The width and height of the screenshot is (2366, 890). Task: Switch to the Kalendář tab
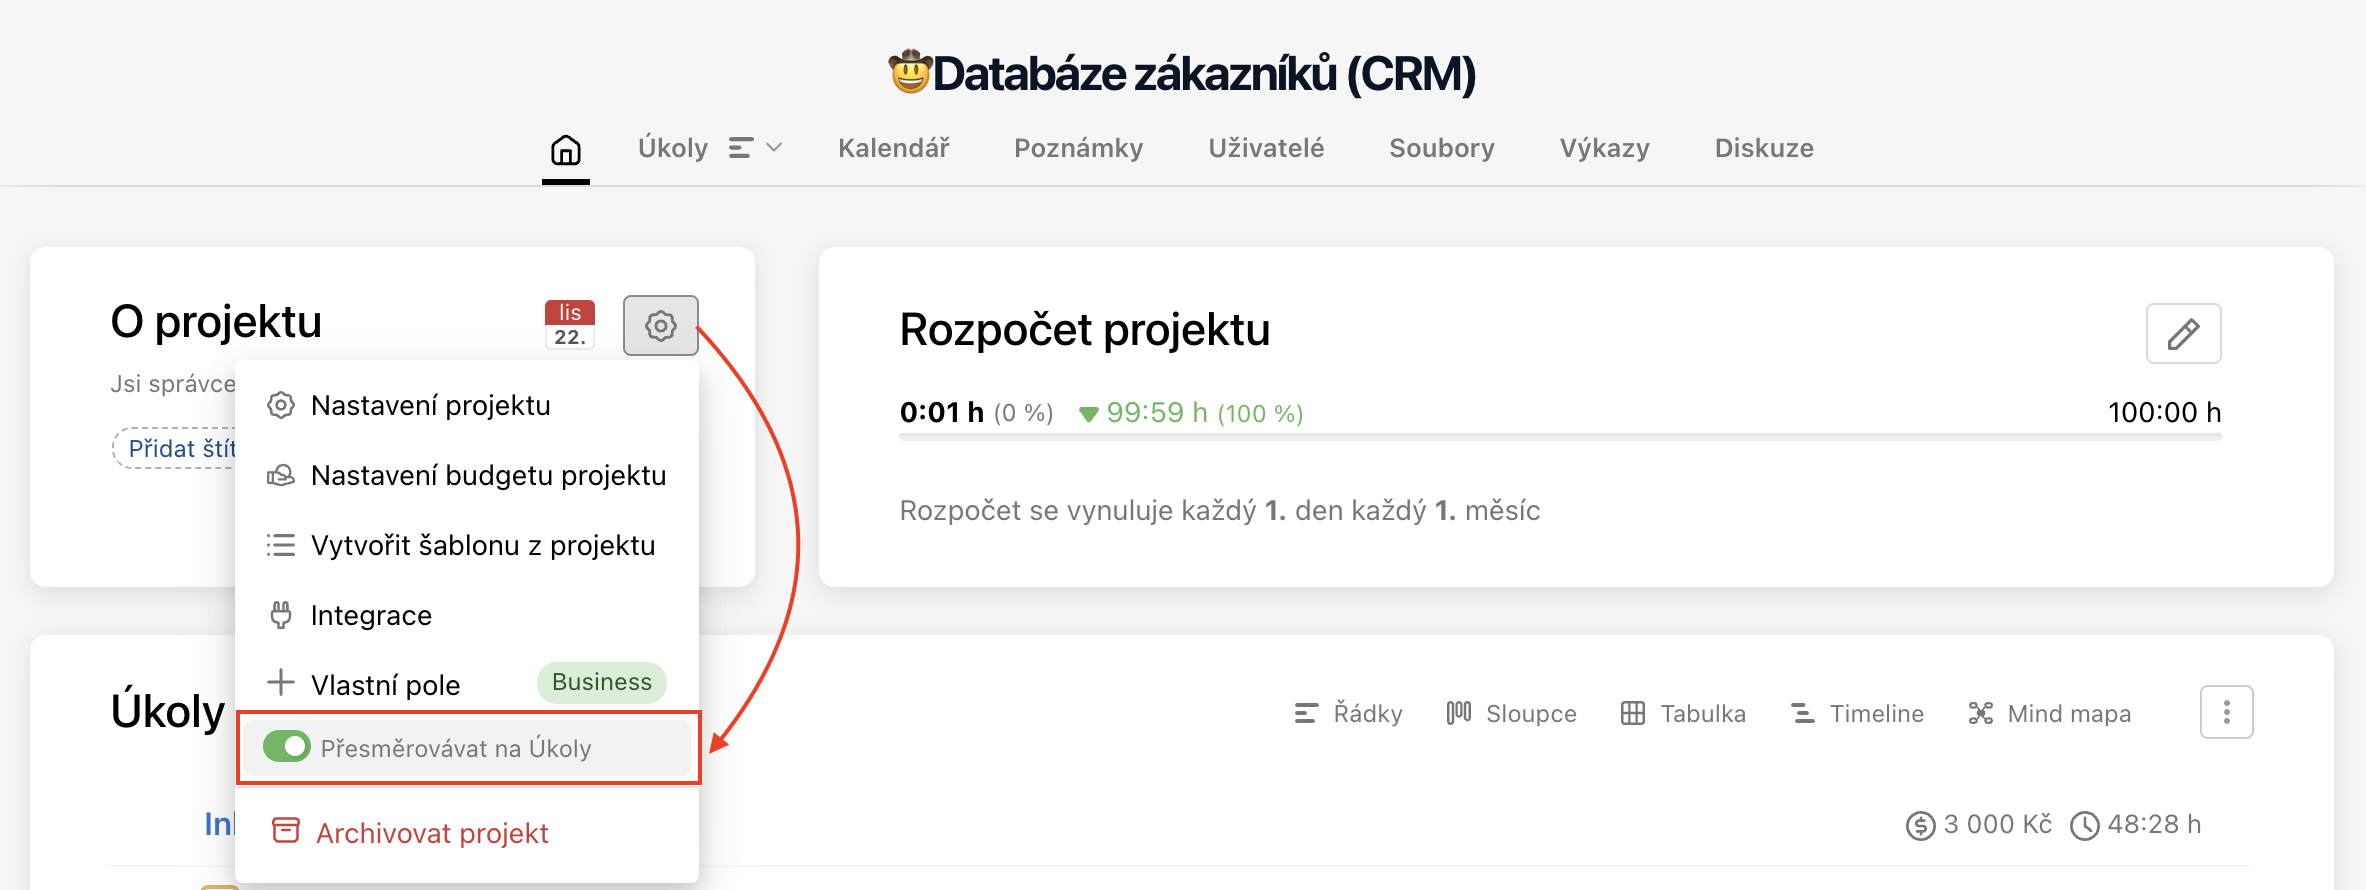[x=894, y=148]
